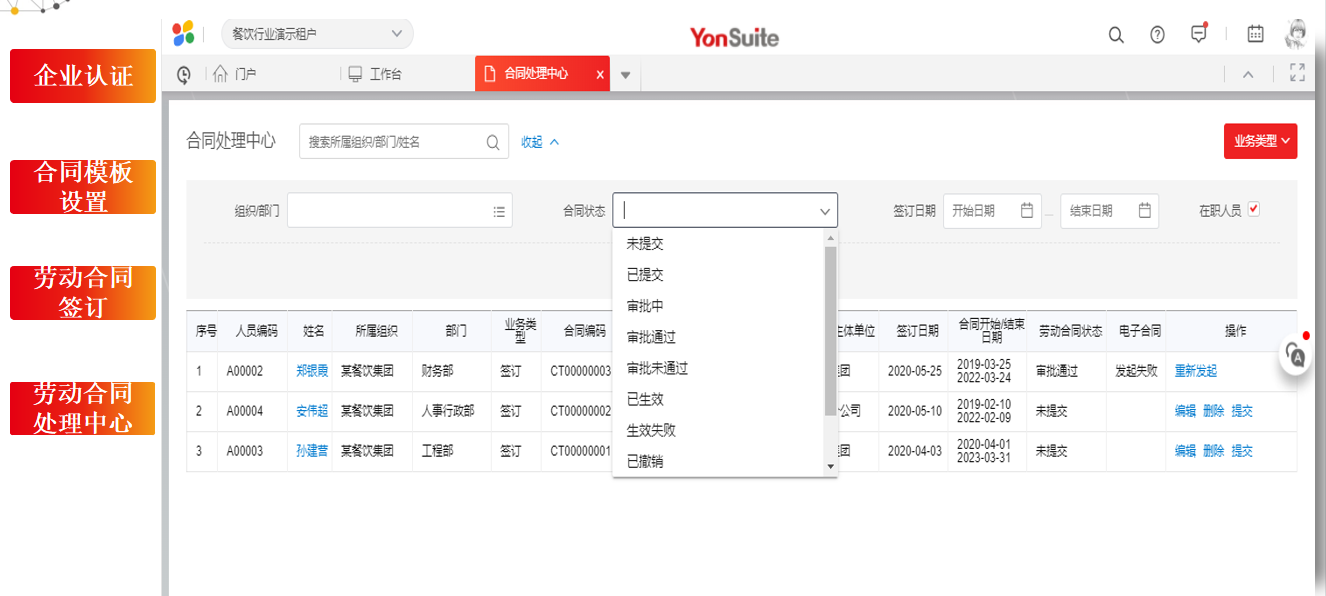Open the messages notification icon

pos(1199,34)
